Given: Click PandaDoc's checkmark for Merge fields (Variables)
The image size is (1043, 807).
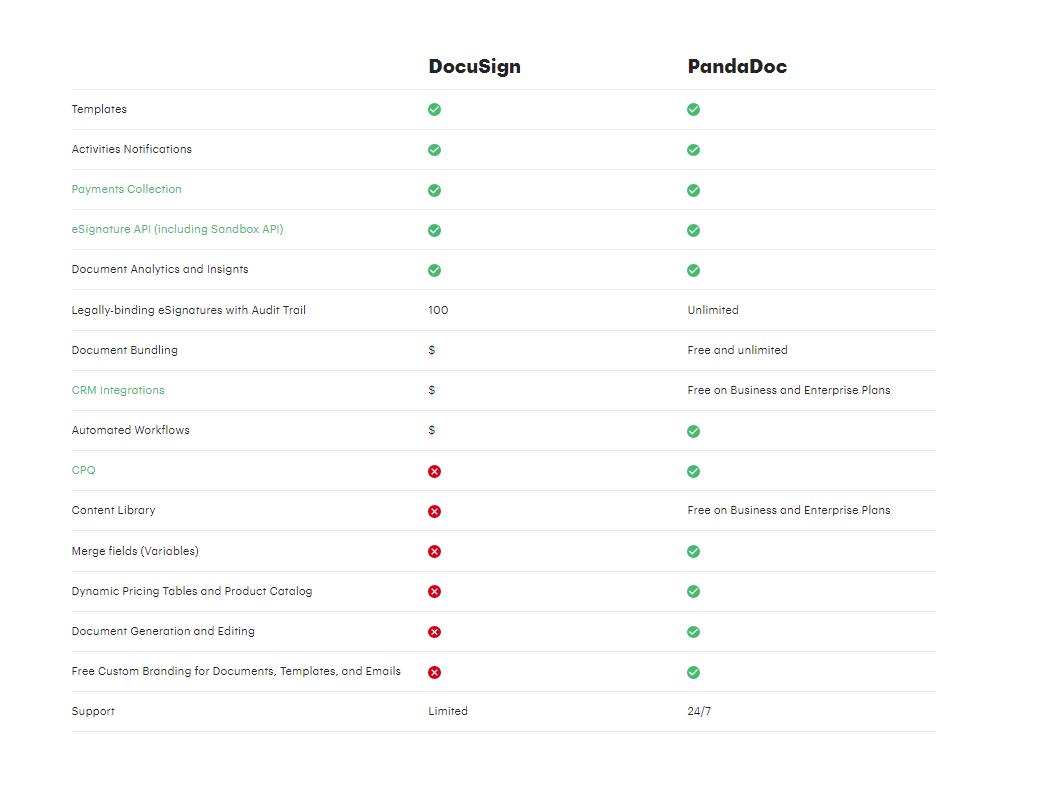Looking at the screenshot, I should coord(693,550).
